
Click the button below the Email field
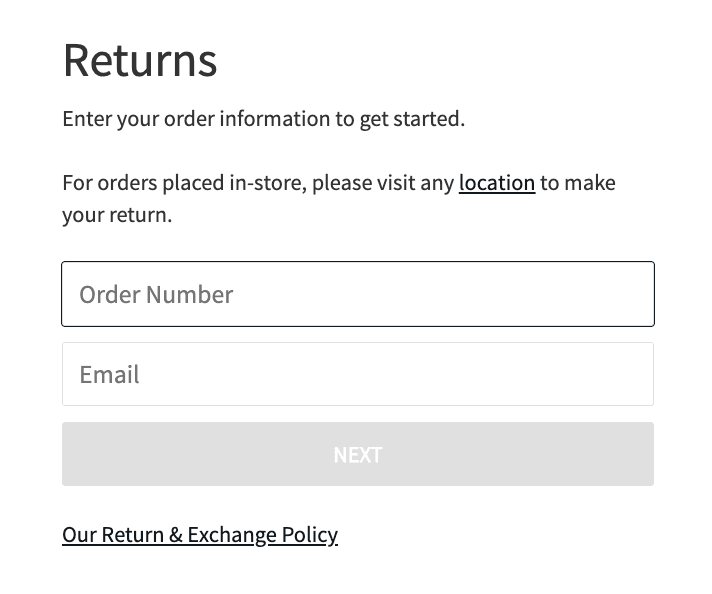[357, 454]
